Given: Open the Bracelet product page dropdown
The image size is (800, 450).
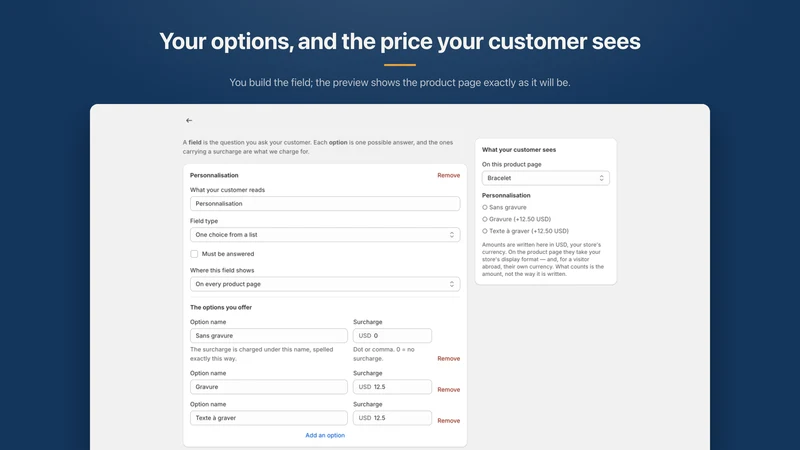Looking at the screenshot, I should [x=545, y=178].
